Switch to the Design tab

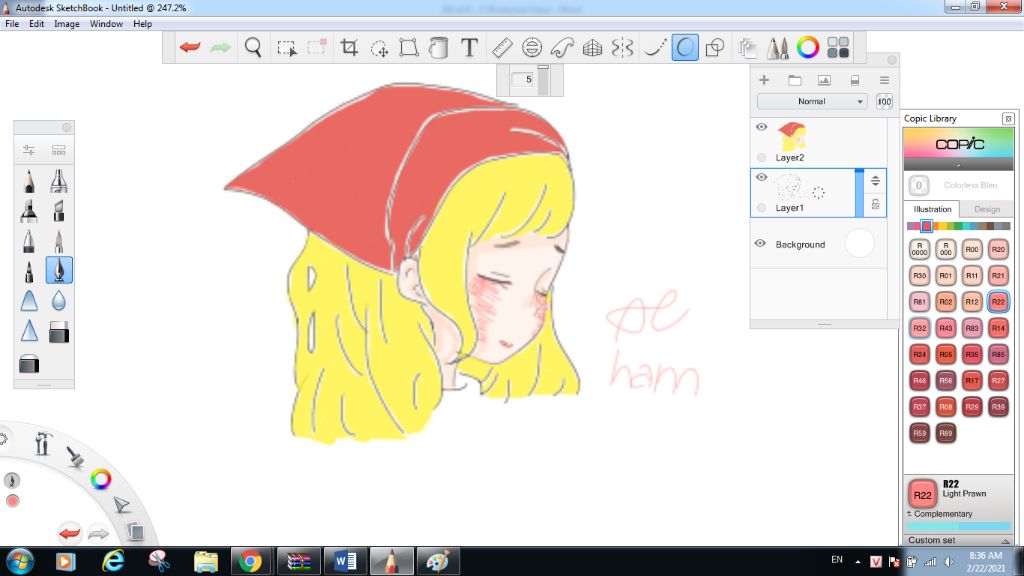coord(987,209)
